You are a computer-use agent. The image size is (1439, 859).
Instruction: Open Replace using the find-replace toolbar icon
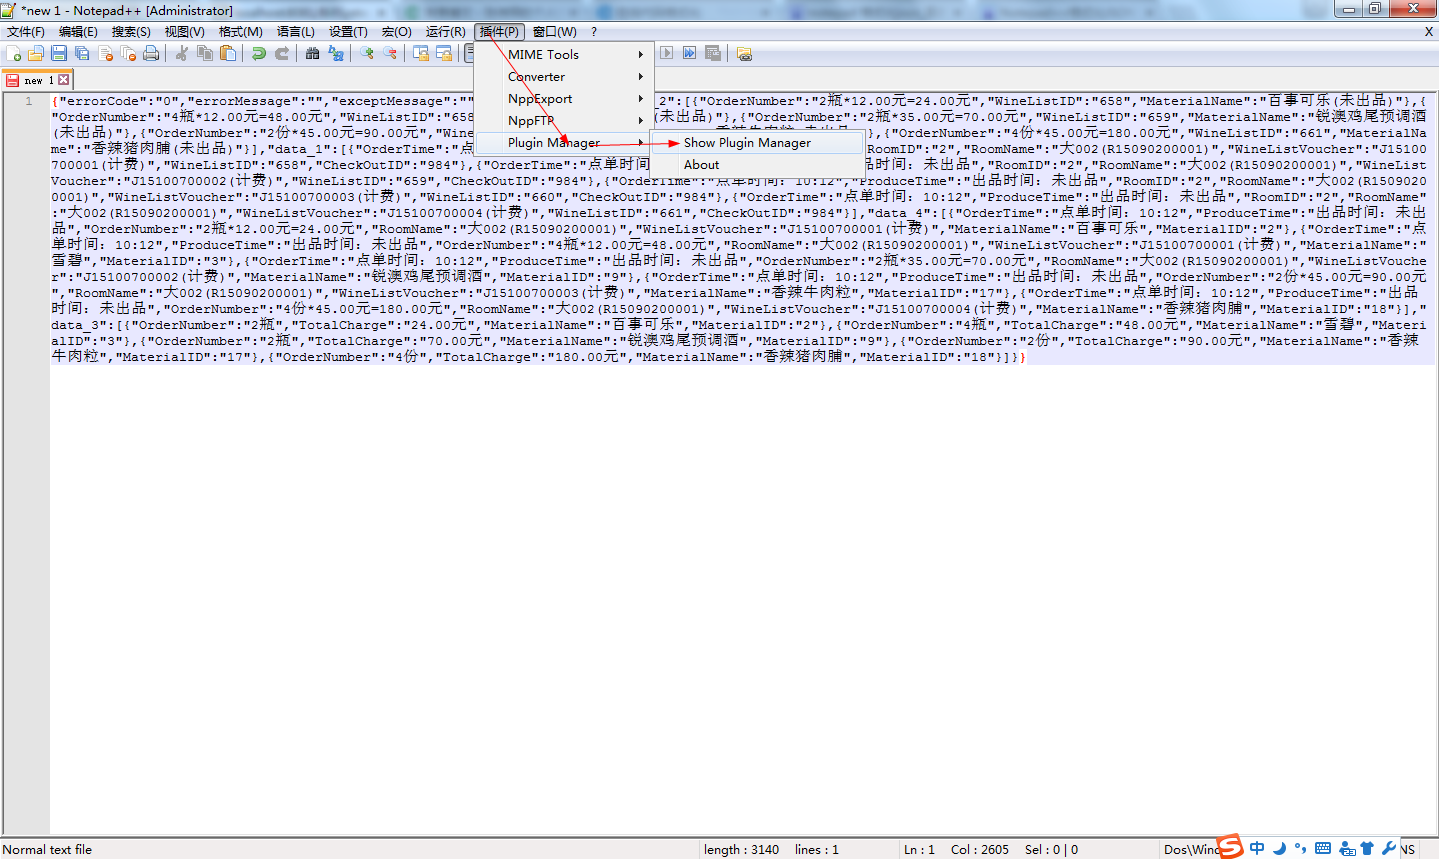tap(336, 53)
